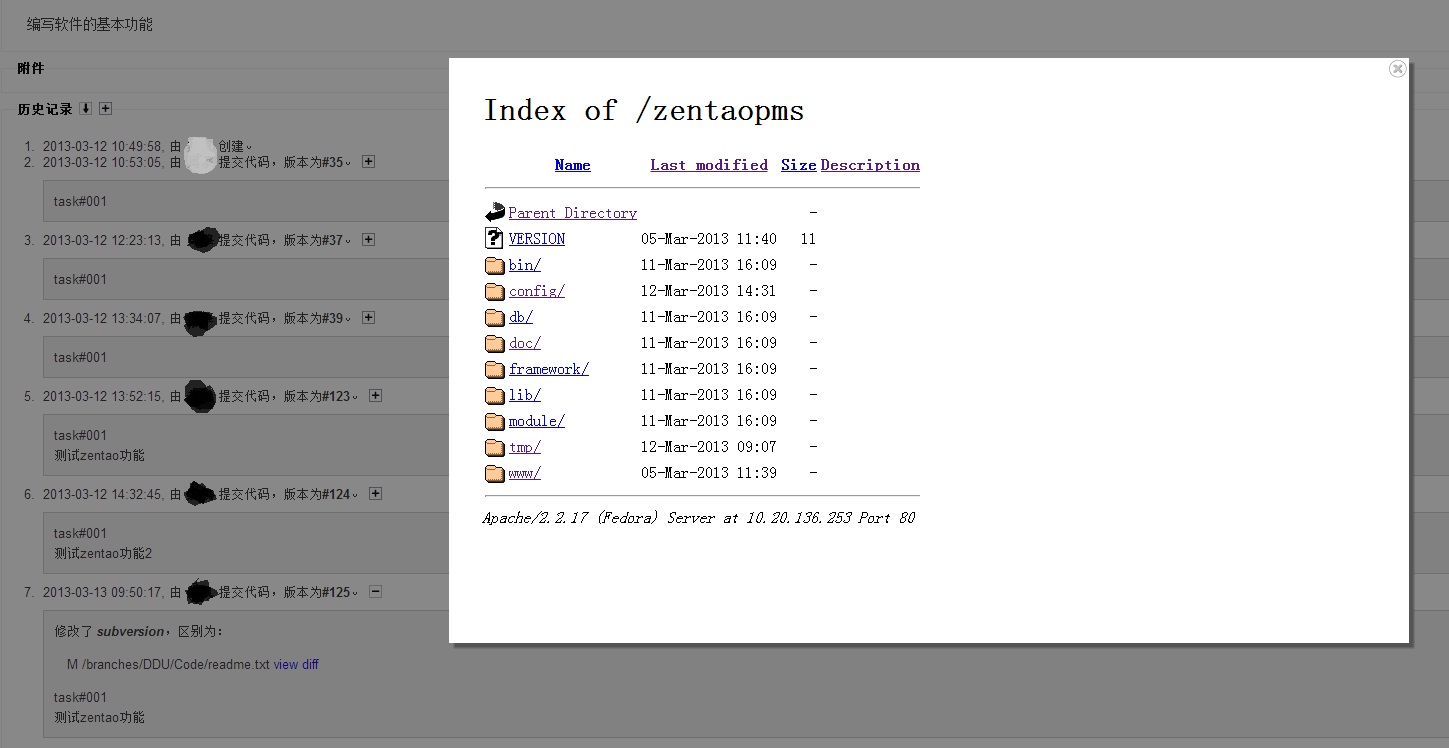Expand the history entry for version #124
The image size is (1449, 748).
375,493
